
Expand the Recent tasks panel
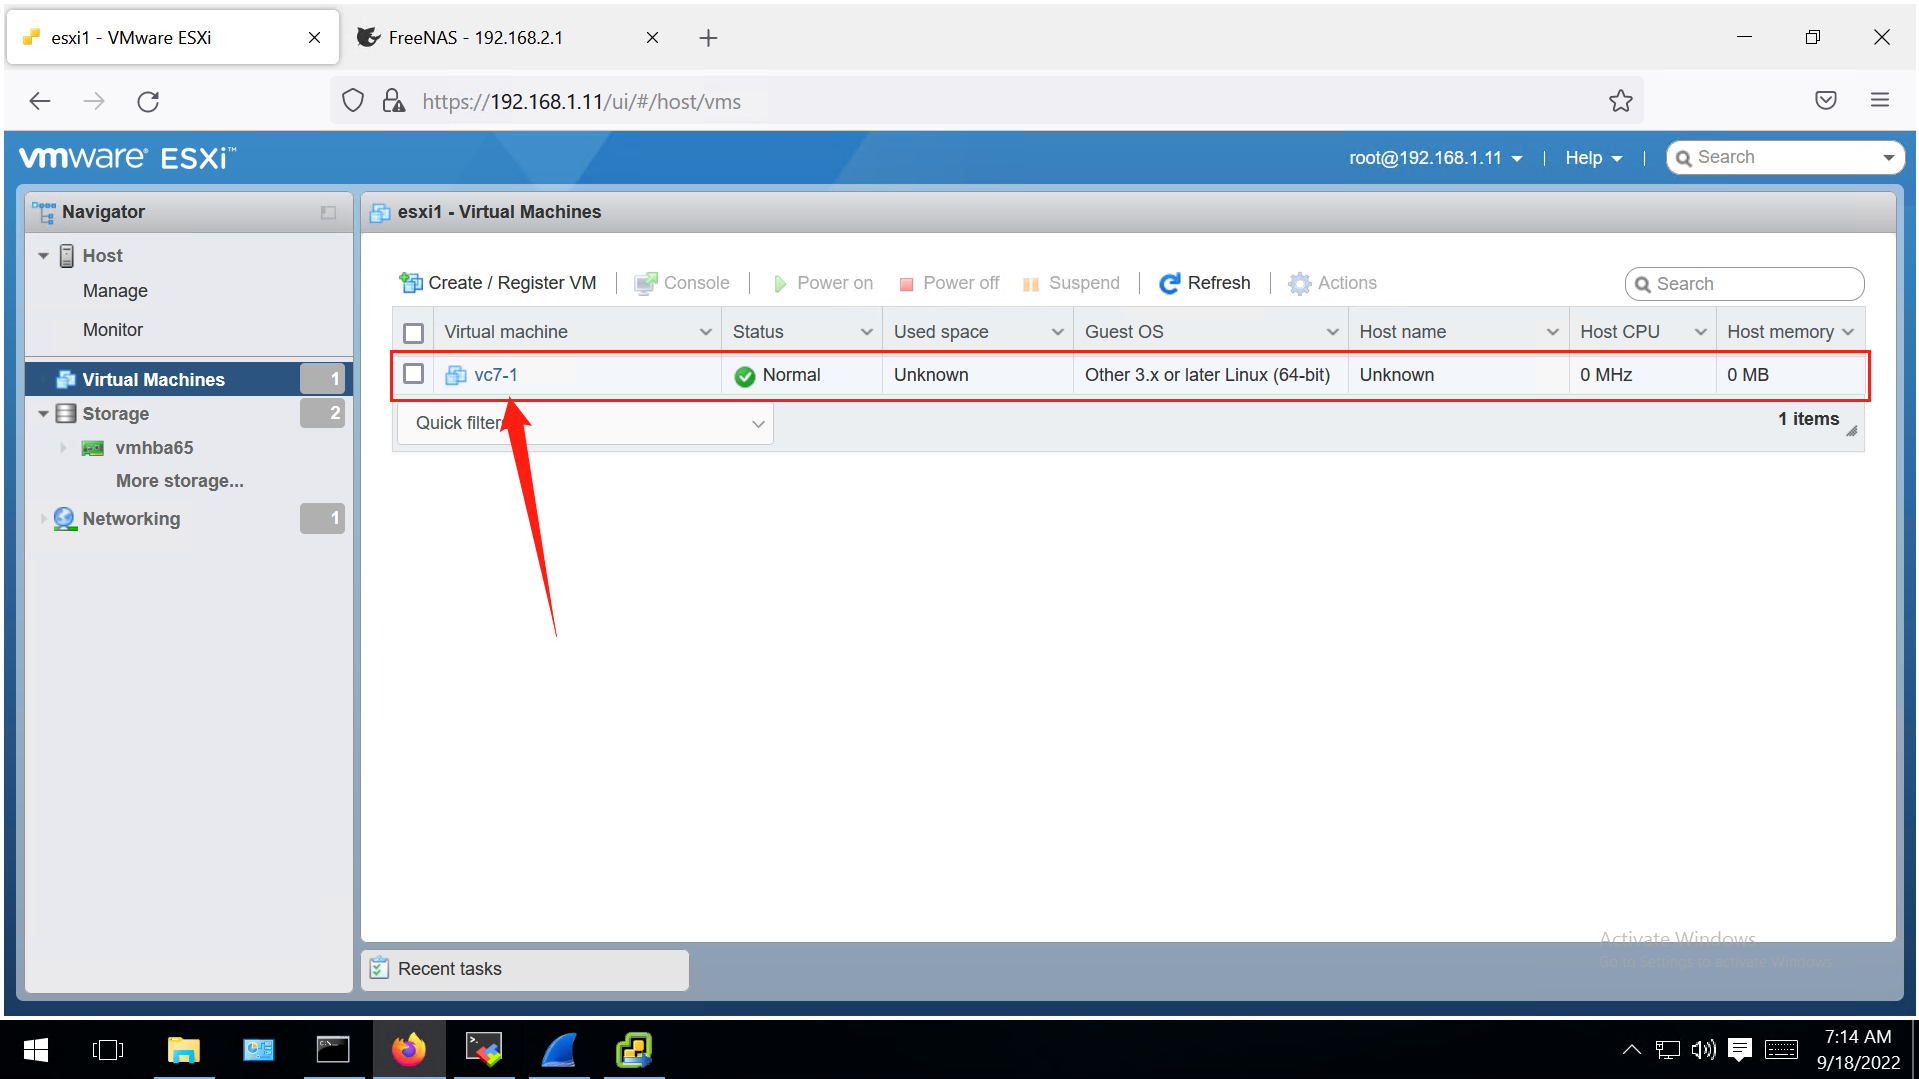click(x=525, y=969)
